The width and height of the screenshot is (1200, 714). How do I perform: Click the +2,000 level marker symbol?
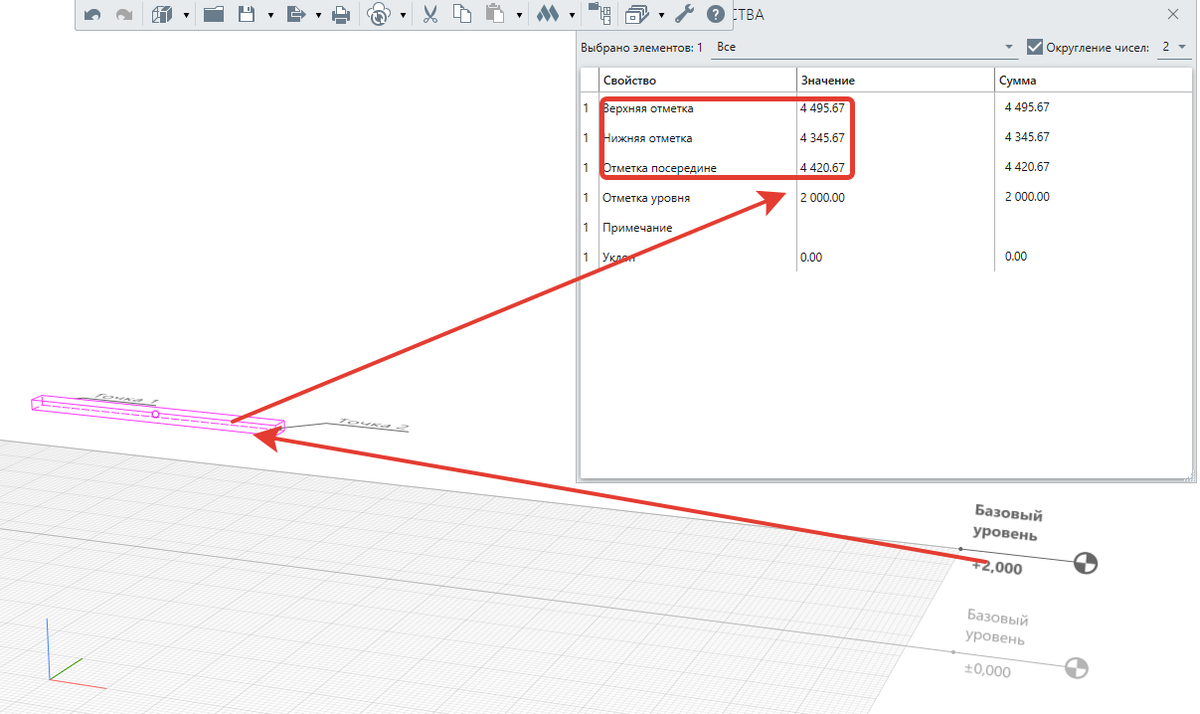(1085, 564)
